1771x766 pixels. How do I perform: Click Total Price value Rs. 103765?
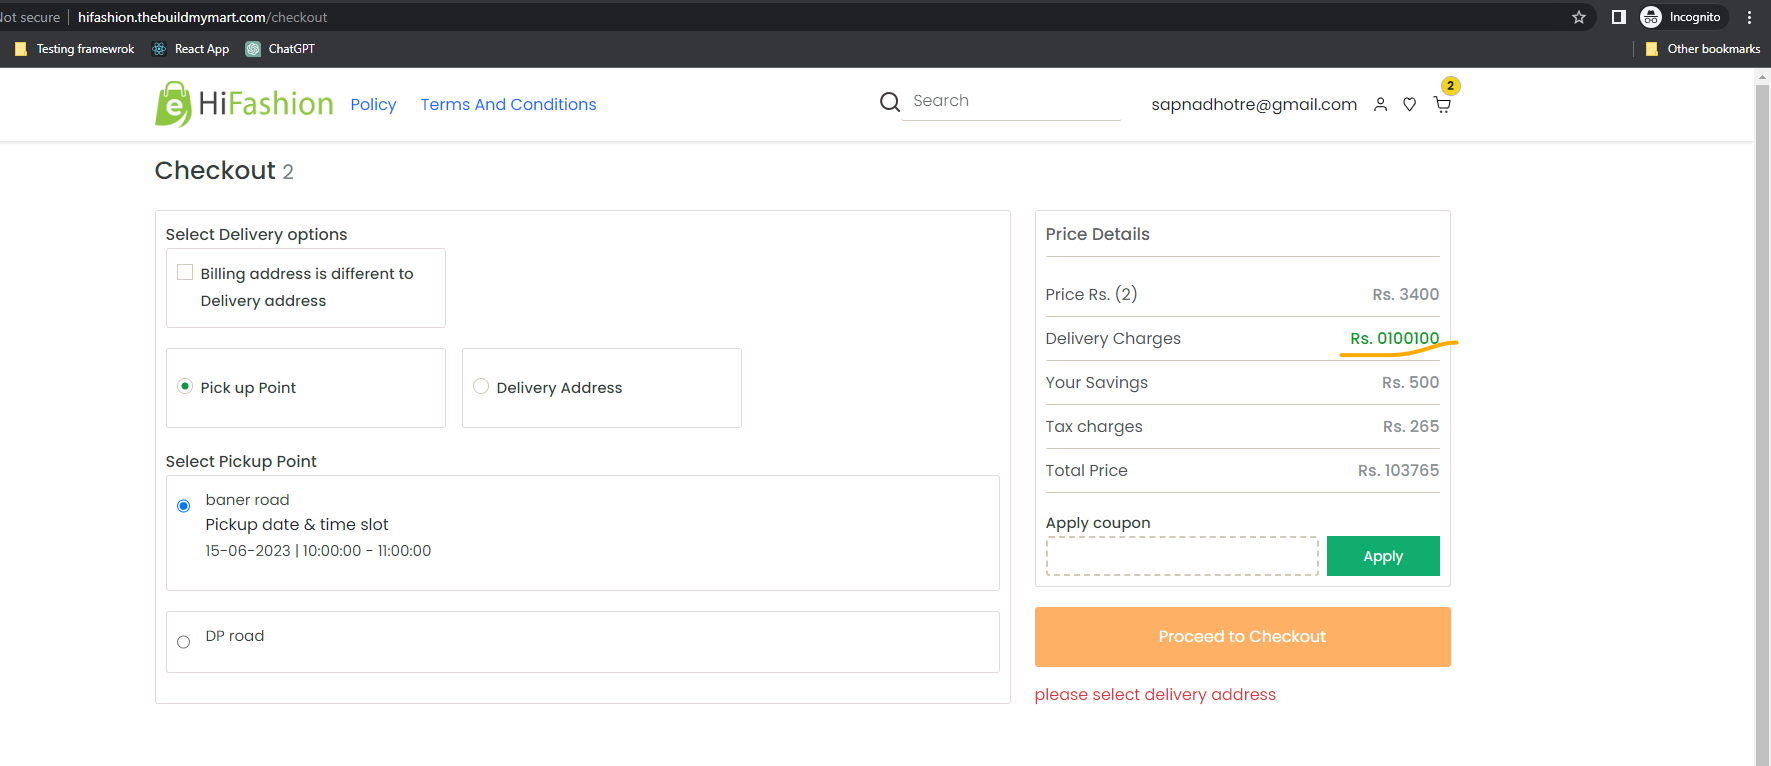pos(1398,471)
